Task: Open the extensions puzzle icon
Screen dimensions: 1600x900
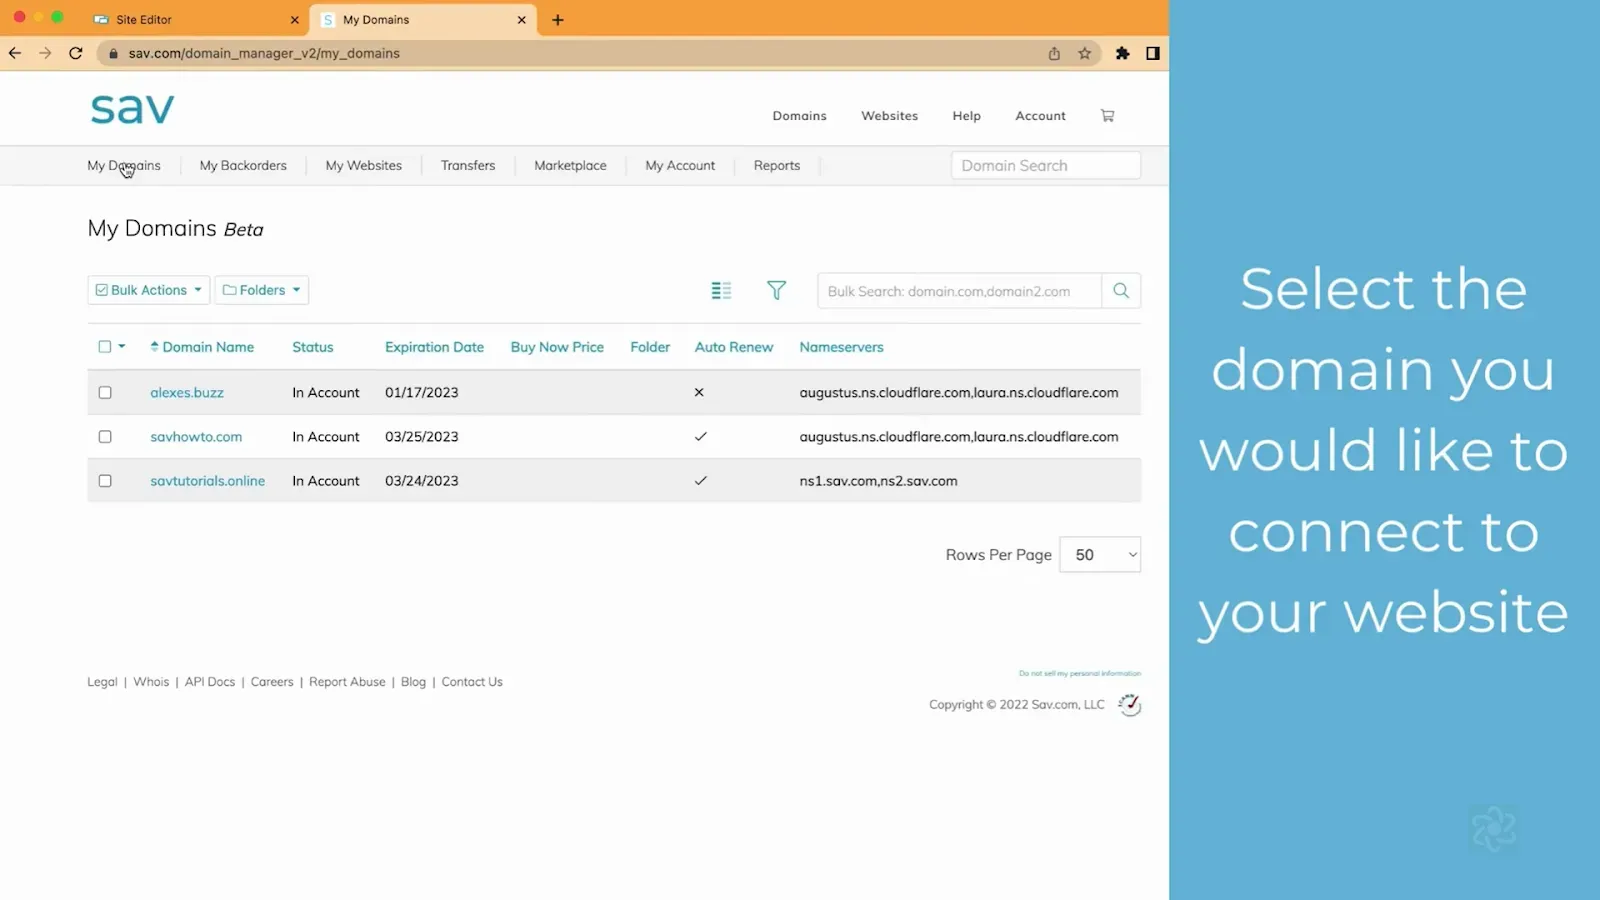Action: click(1122, 54)
